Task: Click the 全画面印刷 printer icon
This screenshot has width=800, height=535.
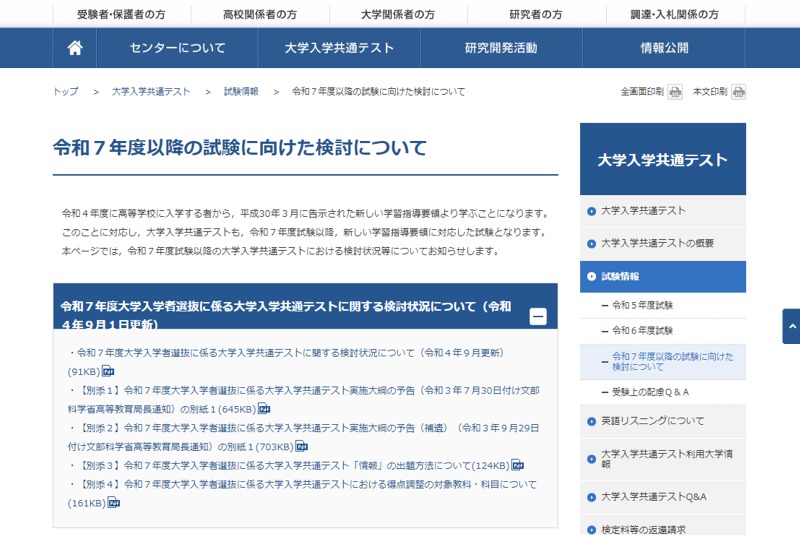Action: (675, 92)
